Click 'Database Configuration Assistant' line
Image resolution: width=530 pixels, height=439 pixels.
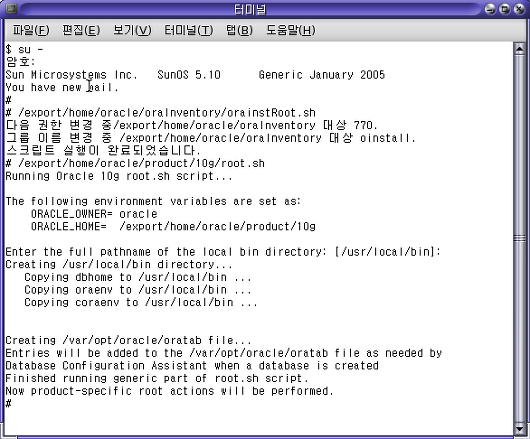(x=192, y=366)
